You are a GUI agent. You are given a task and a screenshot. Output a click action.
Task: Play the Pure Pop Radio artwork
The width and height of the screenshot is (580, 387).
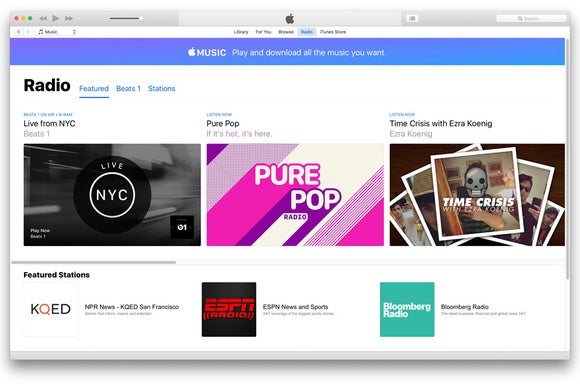point(295,195)
